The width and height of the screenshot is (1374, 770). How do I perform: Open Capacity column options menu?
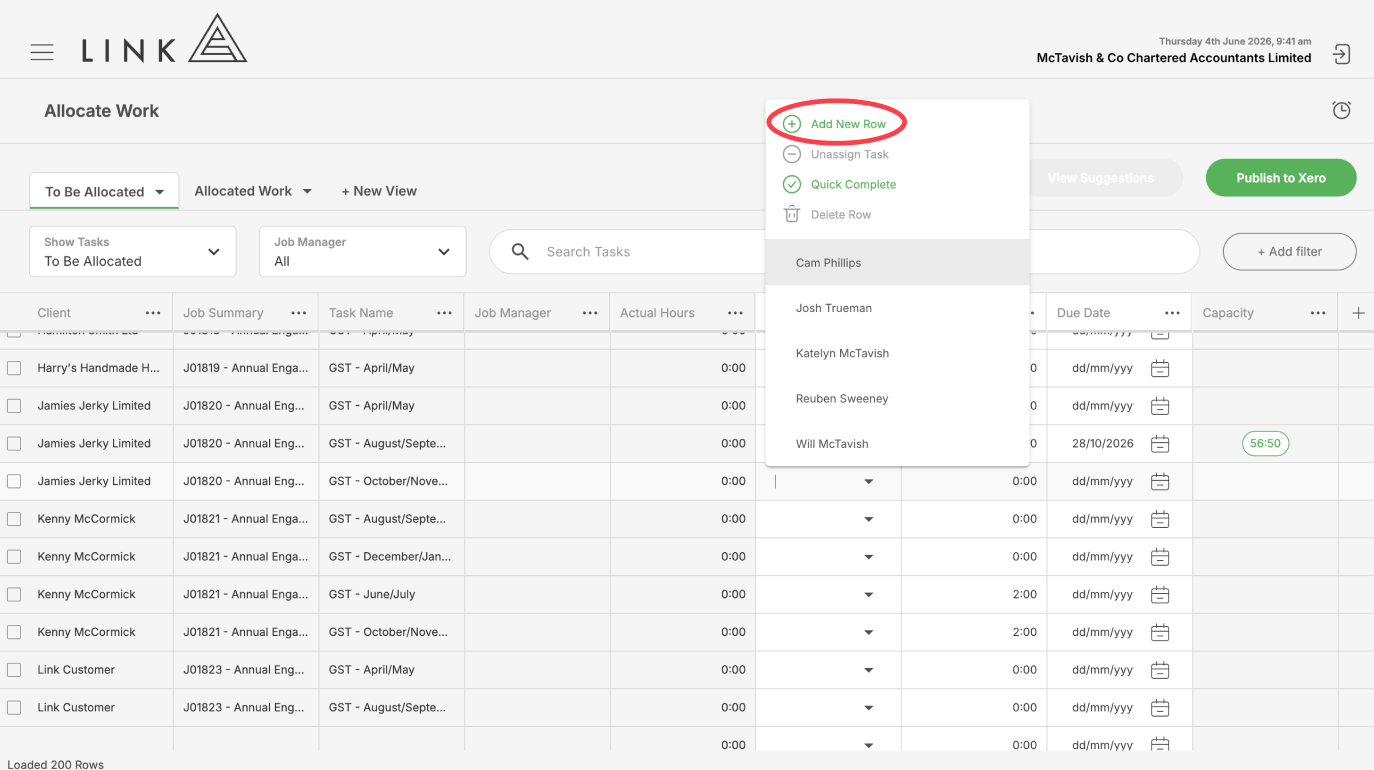(1319, 313)
